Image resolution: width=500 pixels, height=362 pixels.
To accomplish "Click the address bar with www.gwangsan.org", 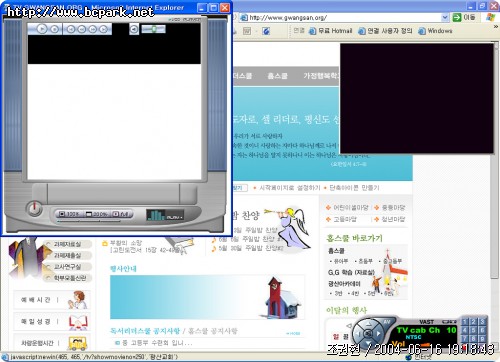I will pyautogui.click(x=343, y=17).
